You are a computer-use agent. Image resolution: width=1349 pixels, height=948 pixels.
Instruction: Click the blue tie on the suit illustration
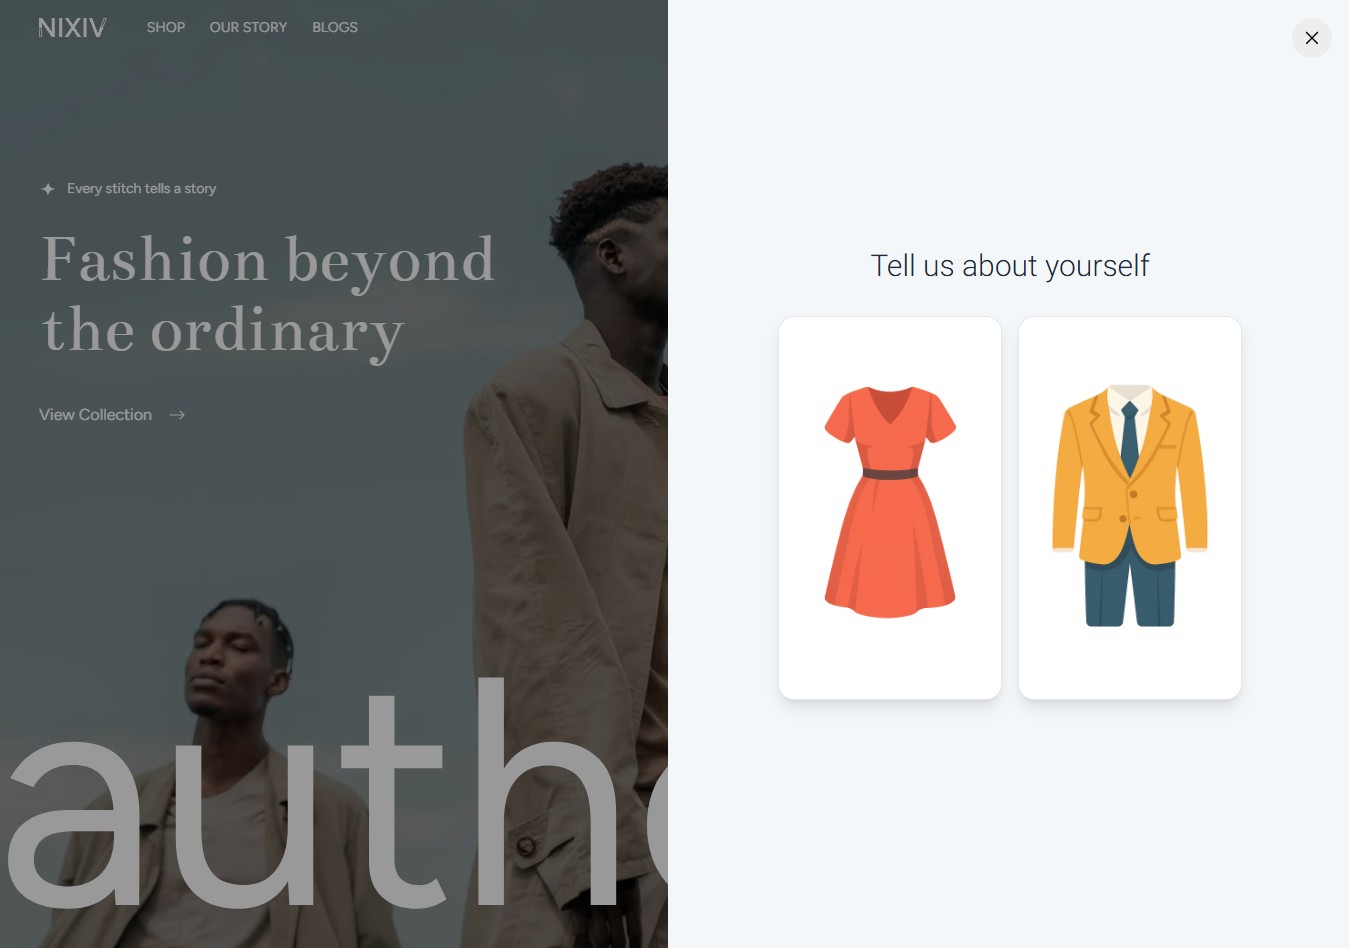pos(1130,438)
